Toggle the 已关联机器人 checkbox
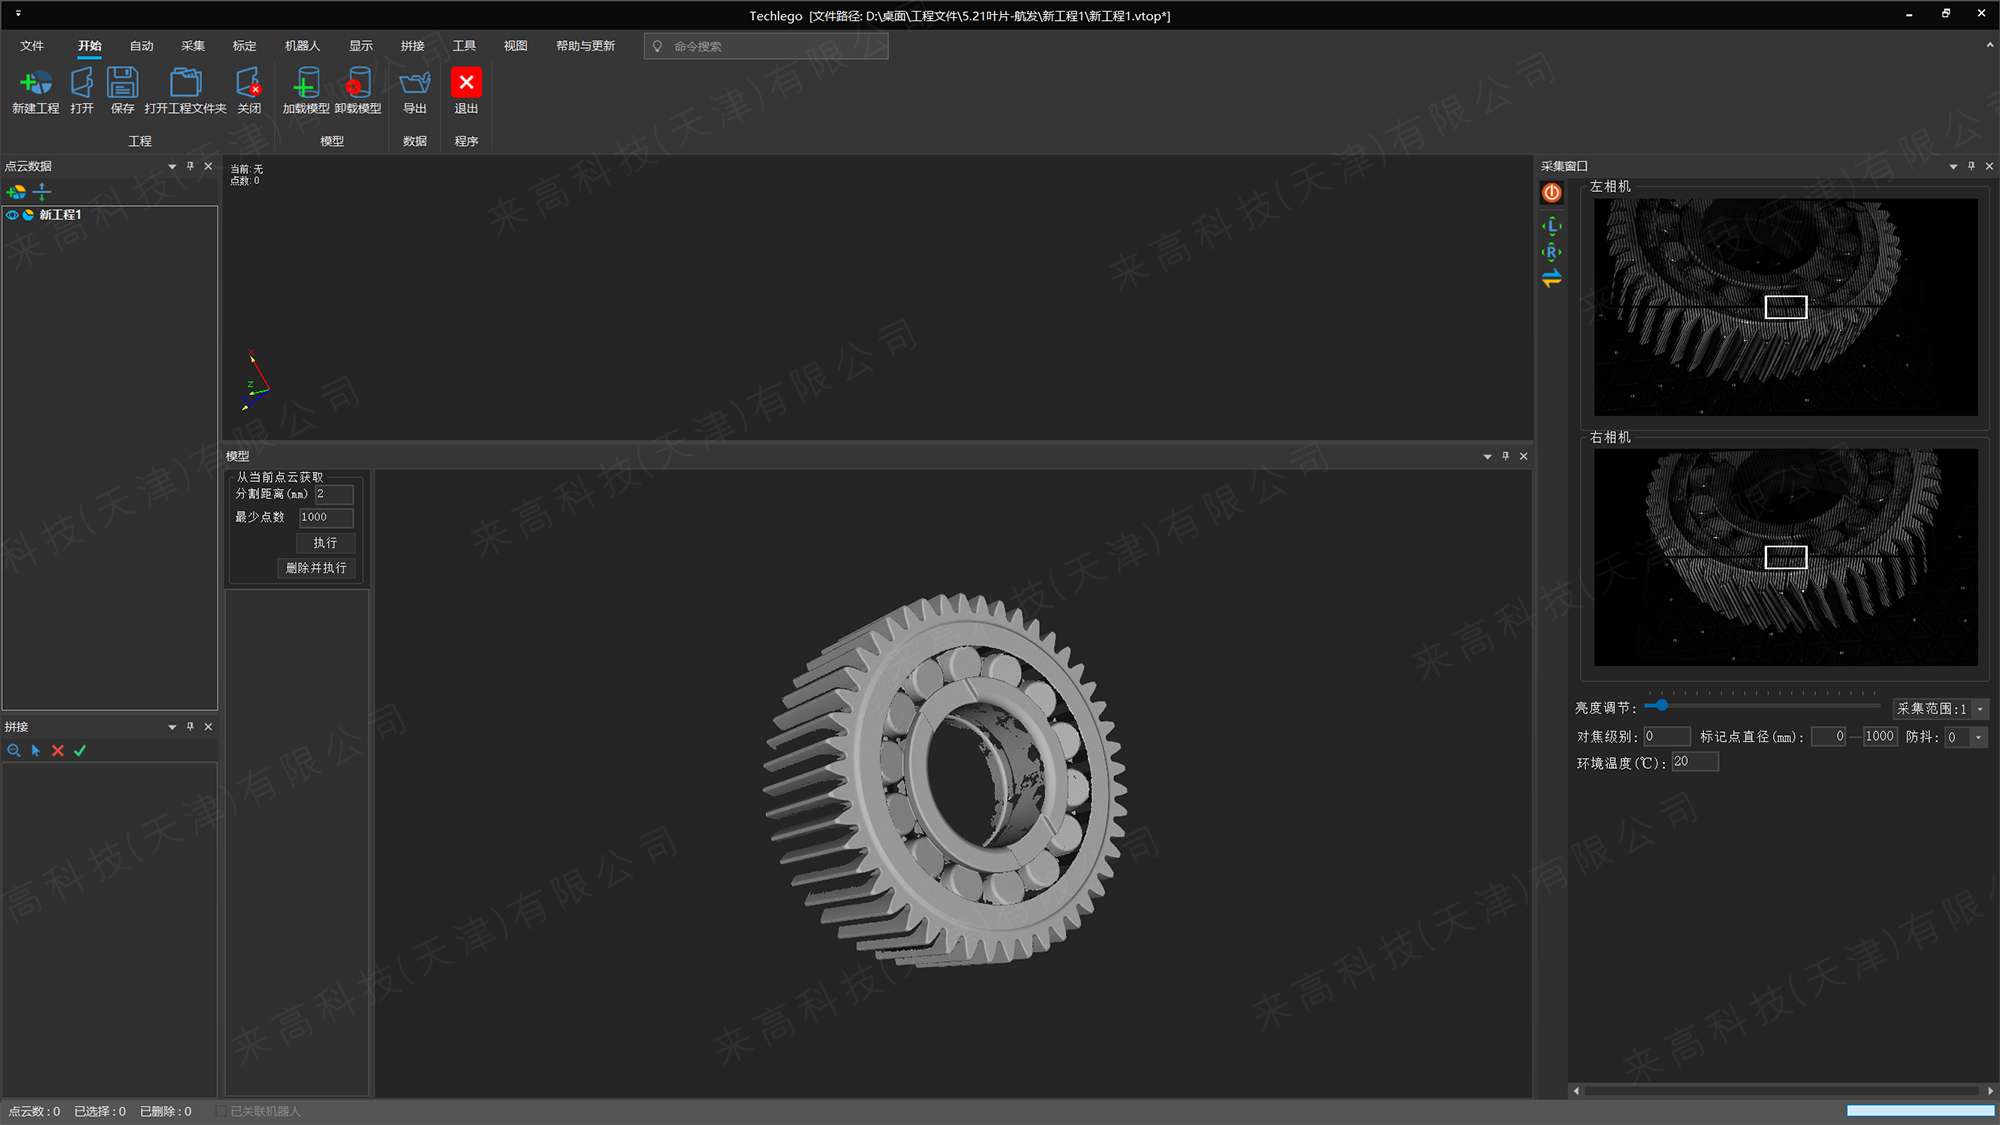 [x=222, y=1111]
